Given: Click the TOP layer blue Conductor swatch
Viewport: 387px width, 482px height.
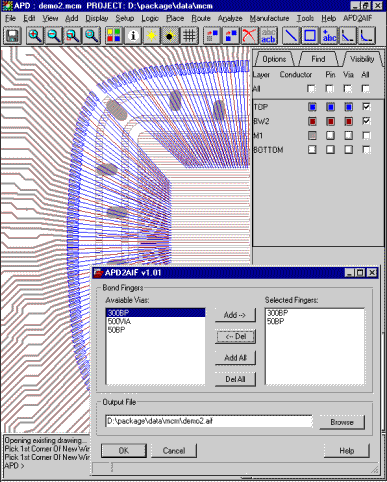Looking at the screenshot, I should 312,107.
